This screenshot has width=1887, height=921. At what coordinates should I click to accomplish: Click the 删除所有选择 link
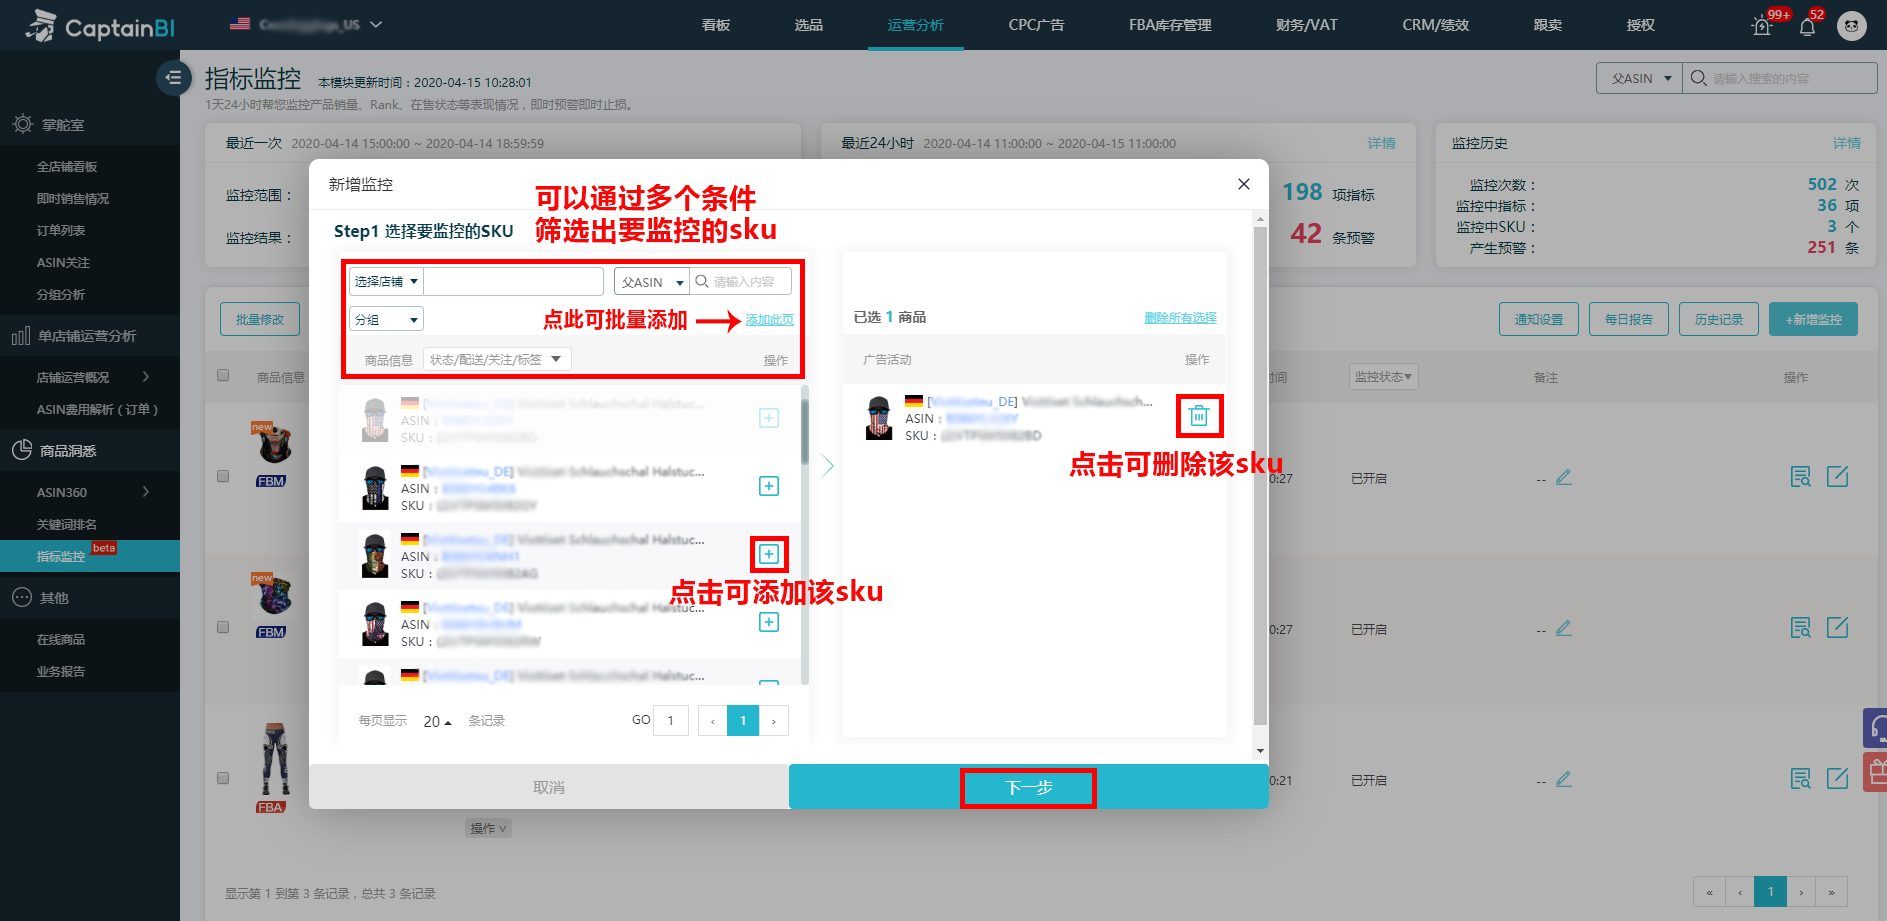coord(1181,318)
